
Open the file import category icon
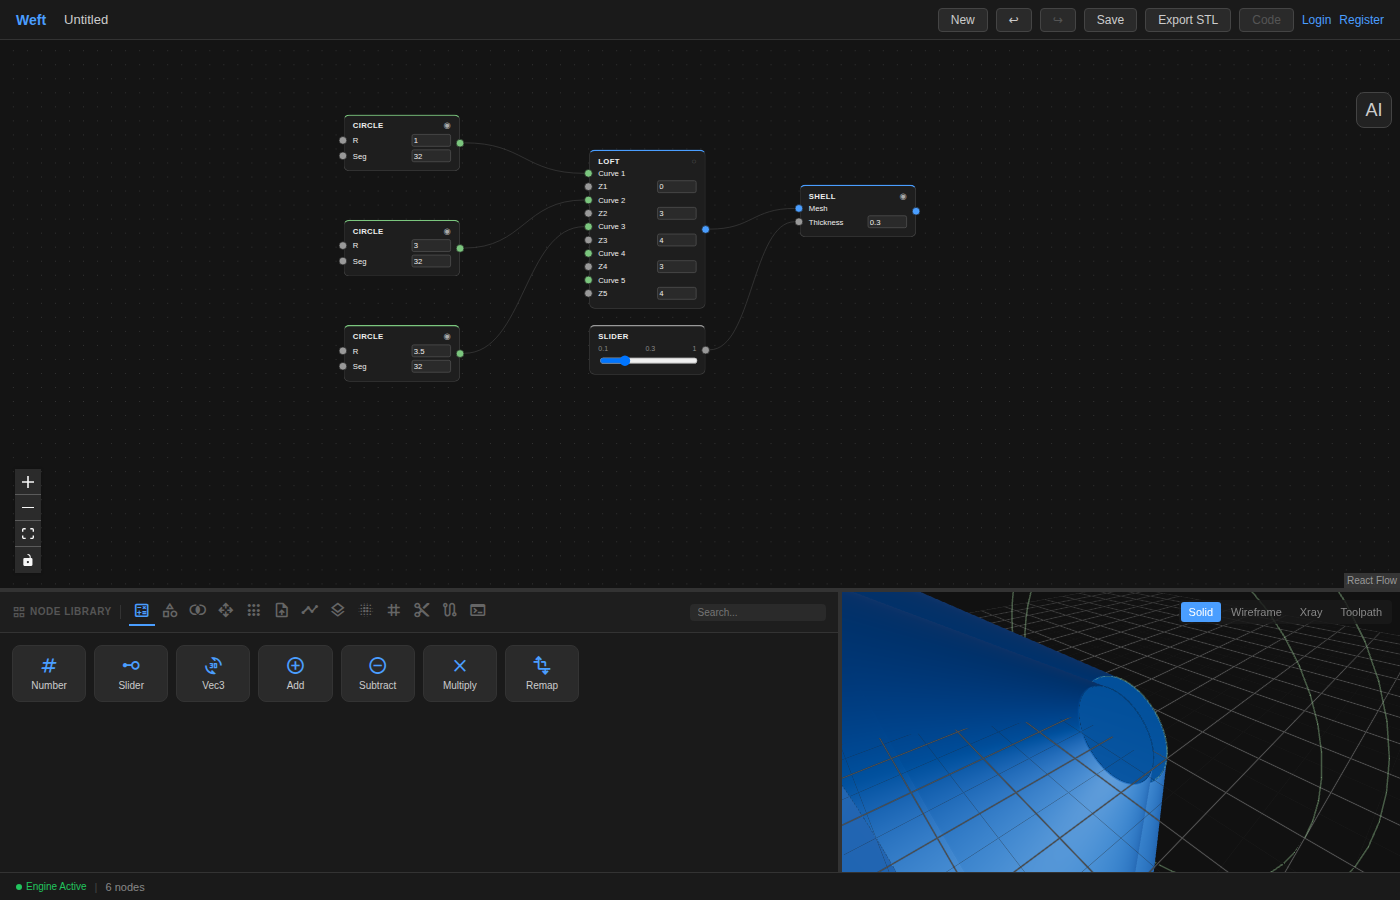pyautogui.click(x=282, y=610)
